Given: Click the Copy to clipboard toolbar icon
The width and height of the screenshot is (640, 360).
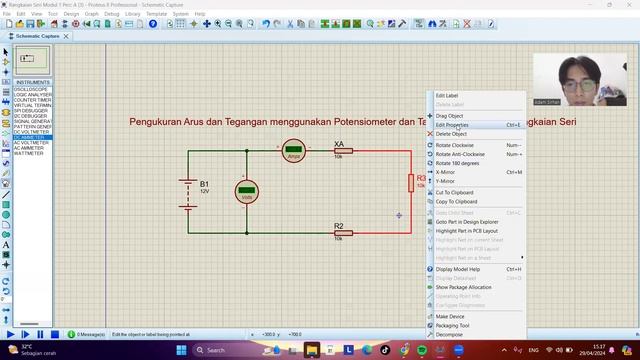Looking at the screenshot, I should point(301,24).
